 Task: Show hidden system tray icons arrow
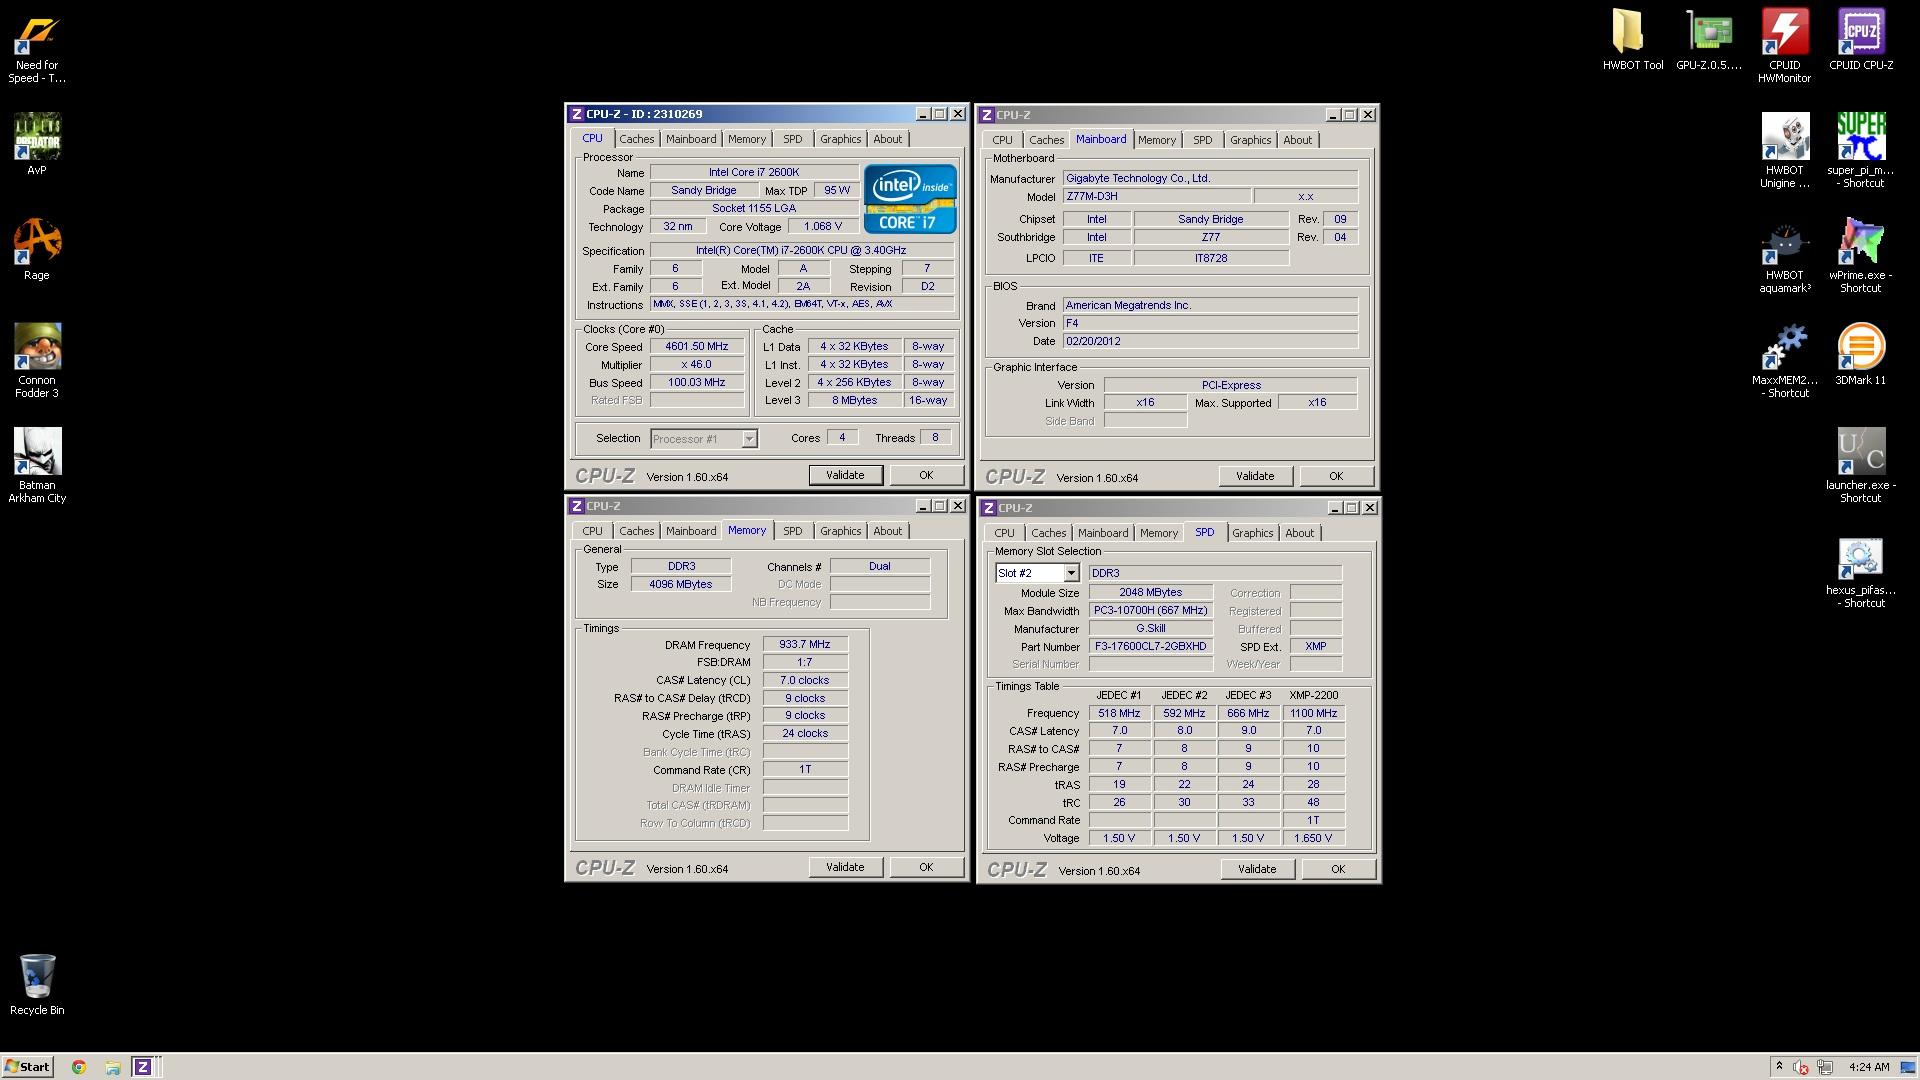tap(1779, 1067)
